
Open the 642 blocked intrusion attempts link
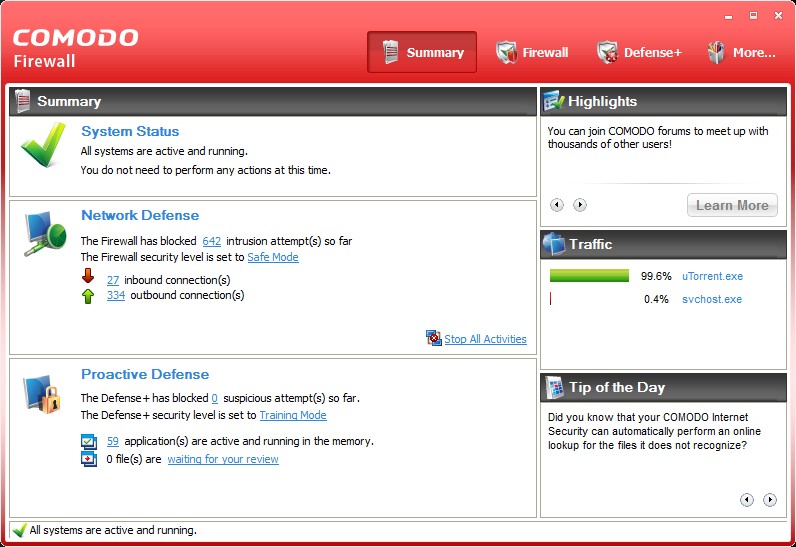tap(212, 241)
